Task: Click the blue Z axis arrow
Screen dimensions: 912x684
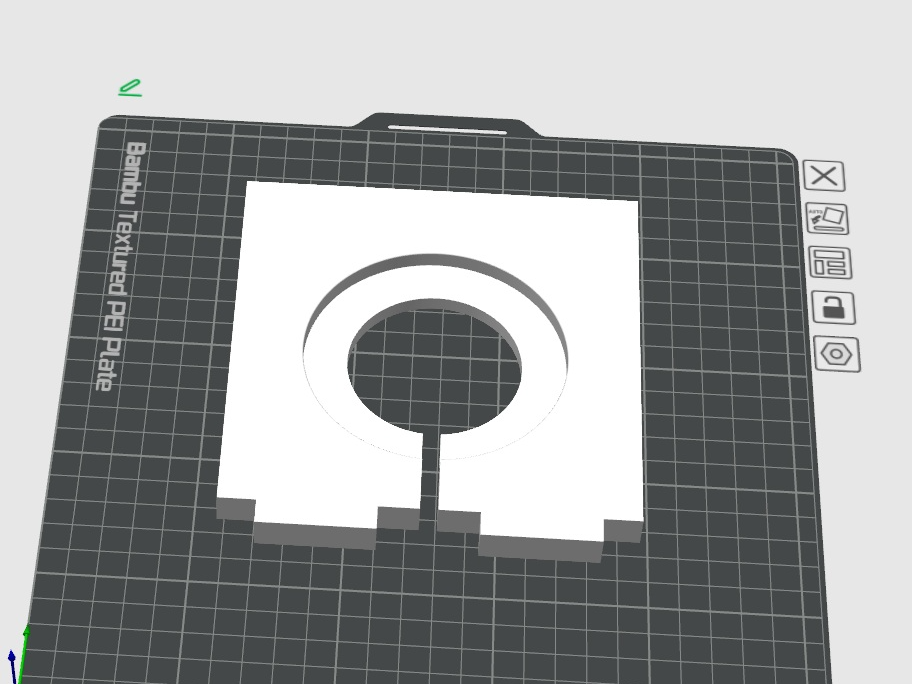Action: [x=12, y=662]
